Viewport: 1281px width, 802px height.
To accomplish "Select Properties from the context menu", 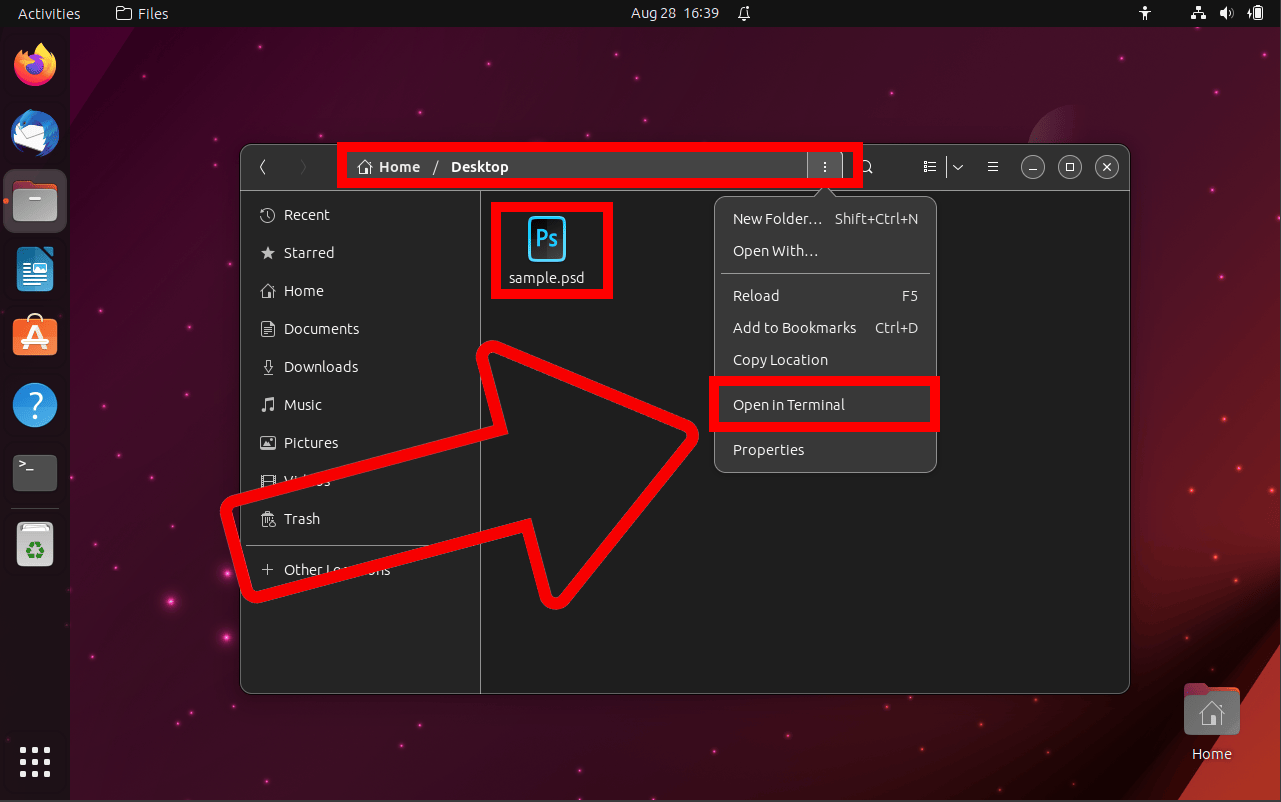I will 768,449.
